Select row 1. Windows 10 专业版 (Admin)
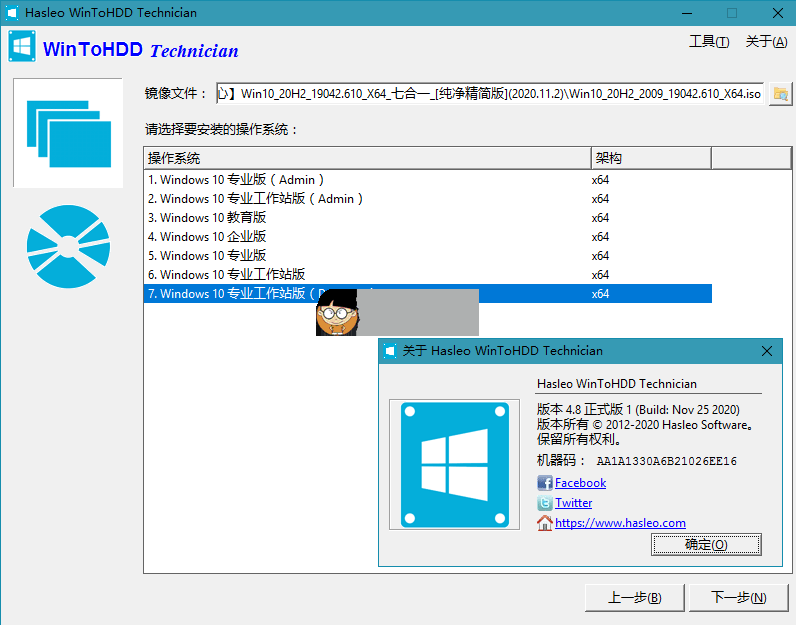Image resolution: width=796 pixels, height=625 pixels. (x=427, y=180)
